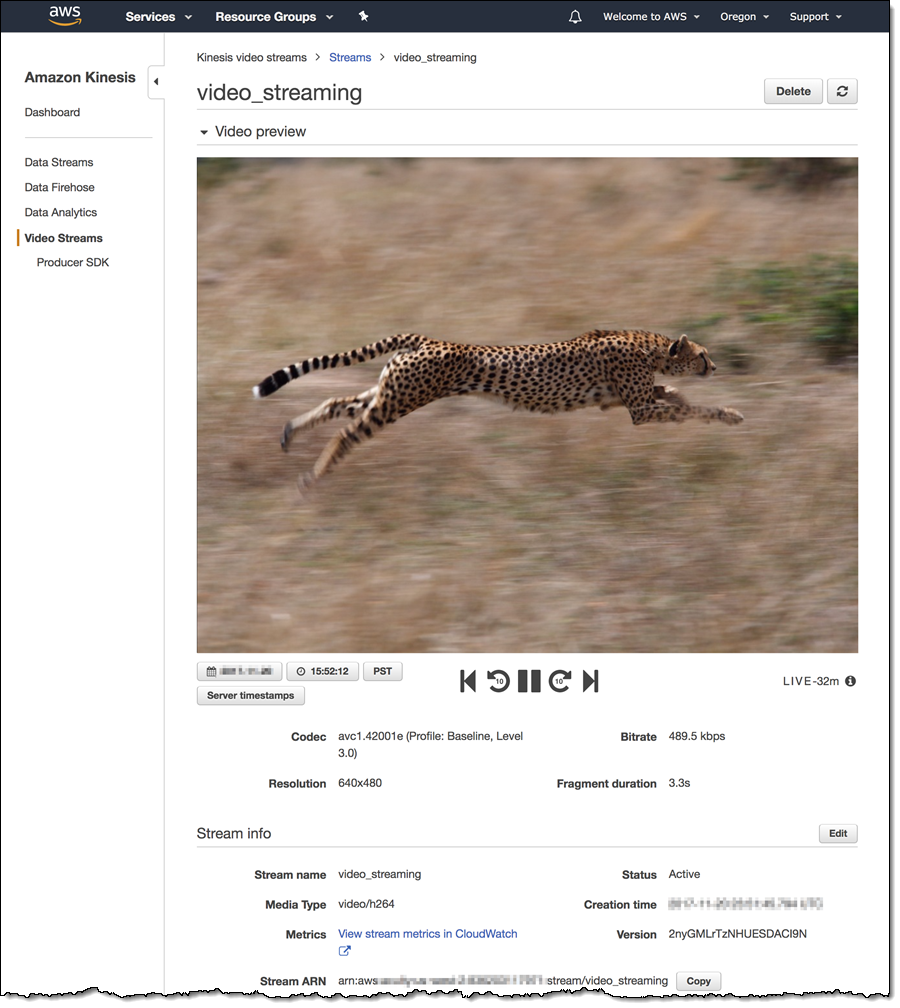900x1008 pixels.
Task: Fast forward the video 10 seconds
Action: tap(559, 681)
